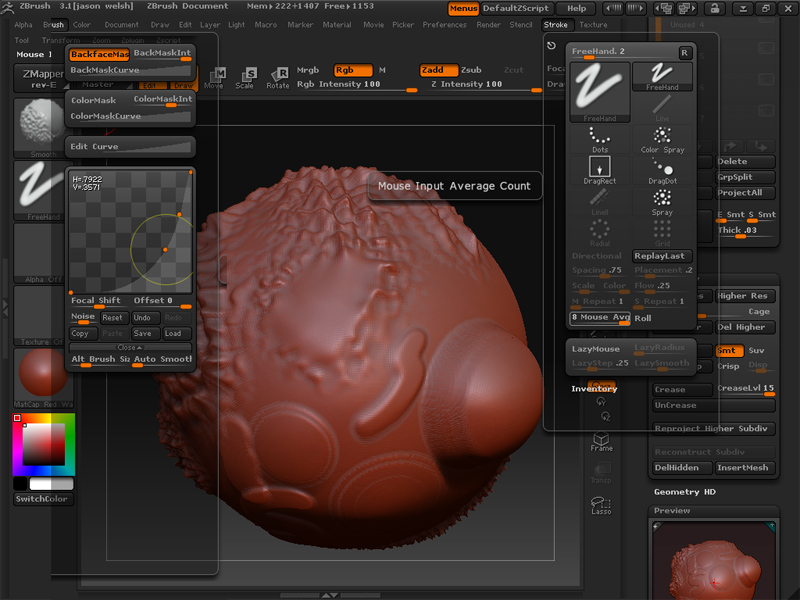
Task: Pick the Line stroke icon
Action: pyautogui.click(x=662, y=108)
